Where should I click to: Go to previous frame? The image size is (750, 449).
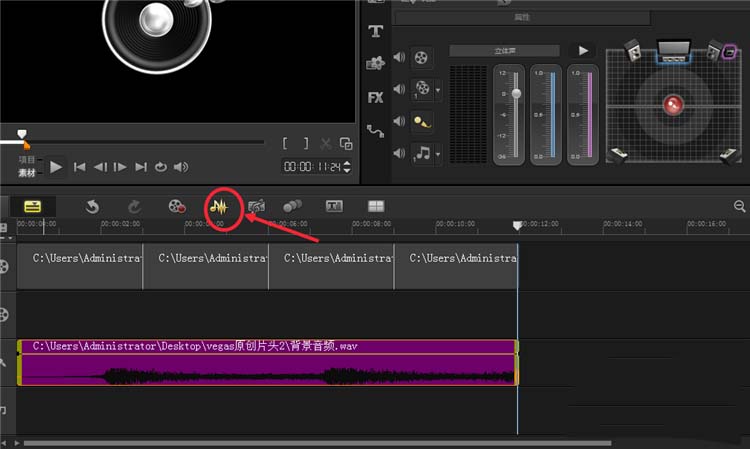(100, 167)
